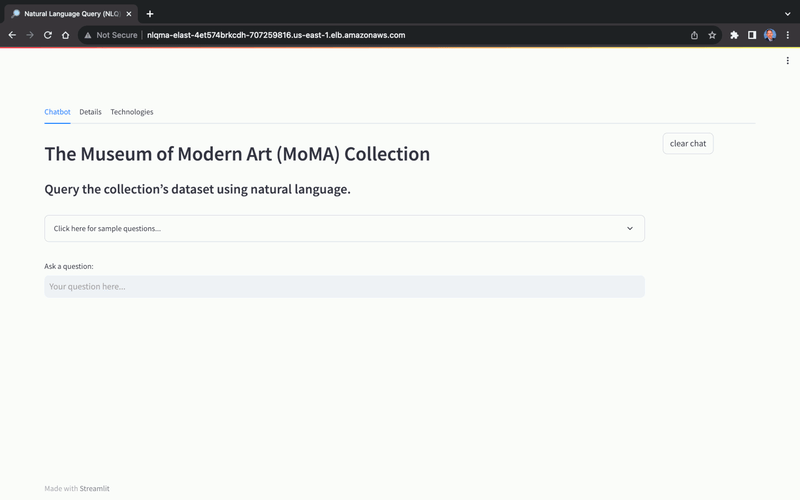Open the Technologies tab
This screenshot has width=800, height=500.
tap(132, 112)
